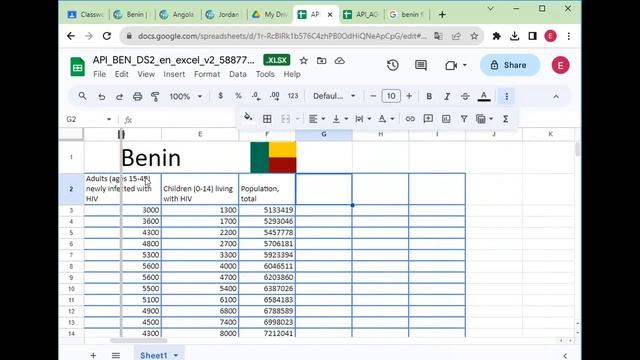Click the font size field
Screen dimensions: 640x360
pyautogui.click(x=391, y=96)
